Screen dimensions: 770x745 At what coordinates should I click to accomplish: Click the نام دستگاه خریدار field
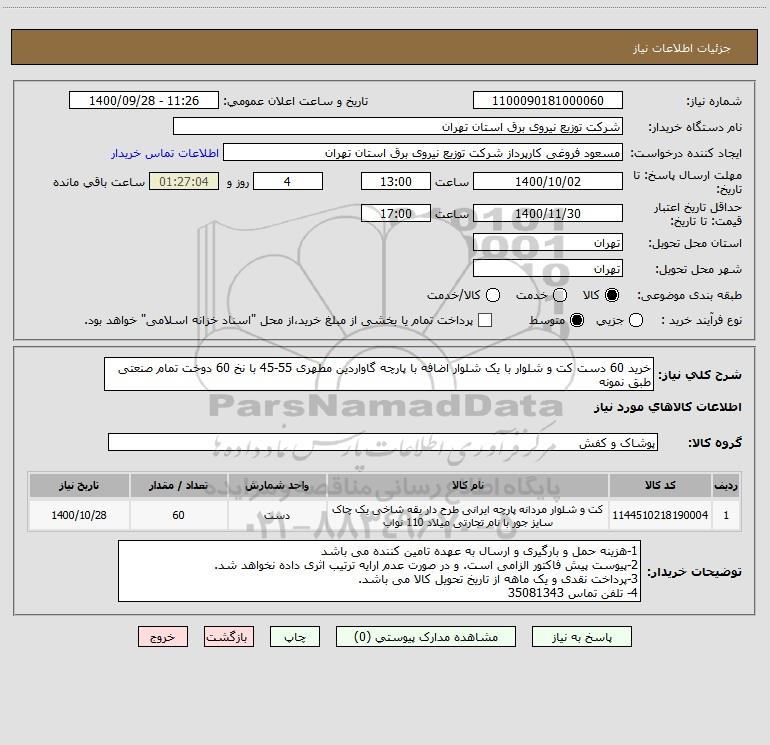tap(398, 127)
